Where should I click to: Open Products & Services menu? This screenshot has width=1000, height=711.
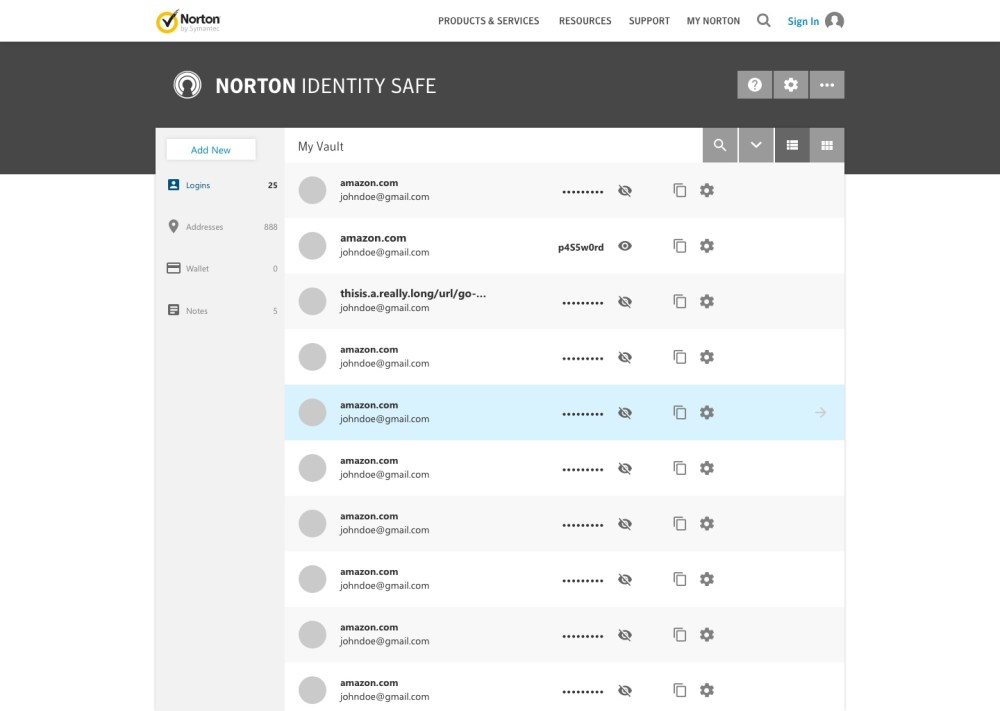point(488,21)
